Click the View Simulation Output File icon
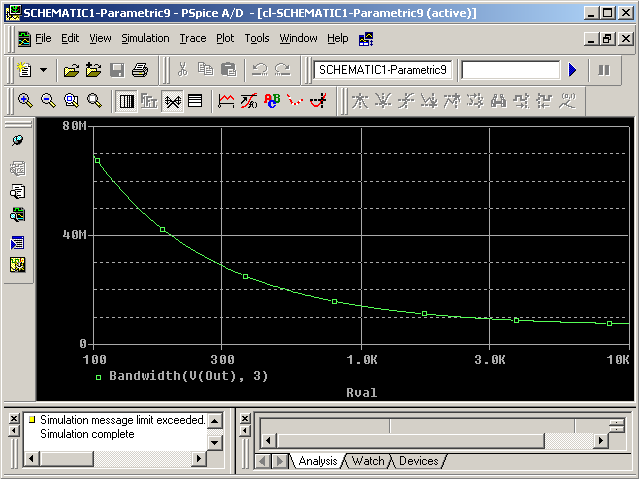639x479 pixels. (x=18, y=191)
